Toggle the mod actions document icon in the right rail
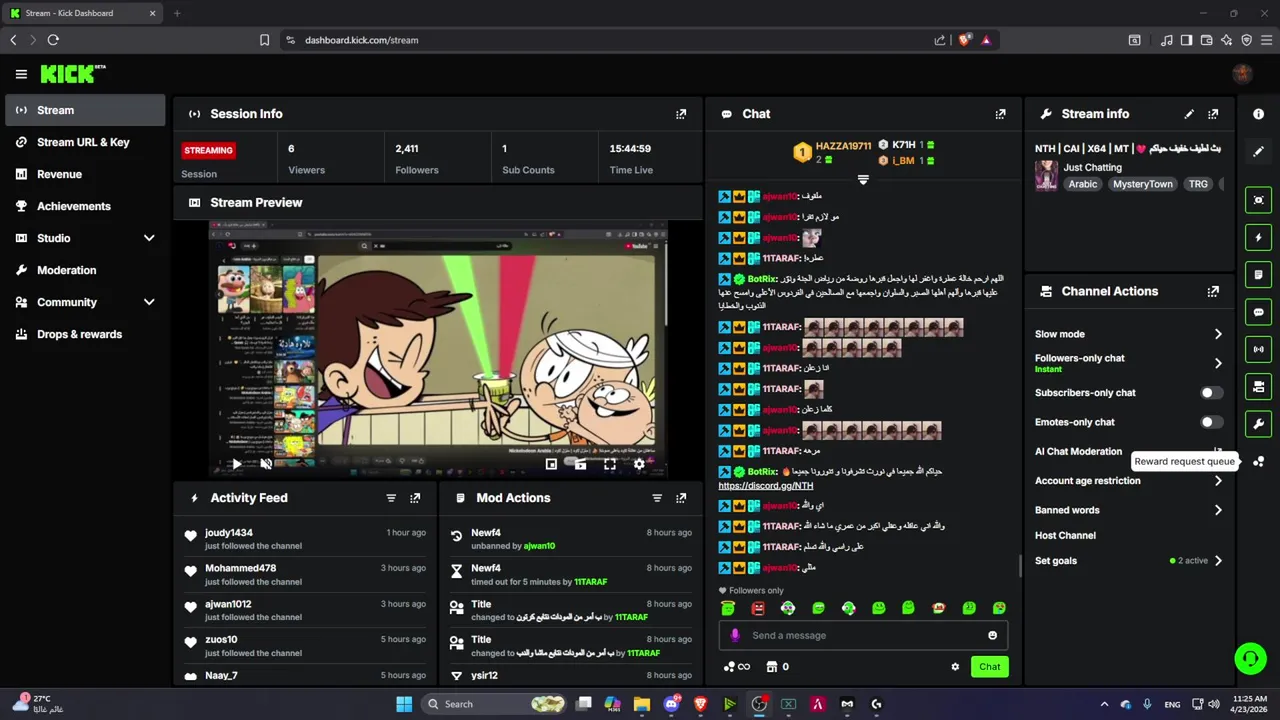The width and height of the screenshot is (1280, 720). click(1258, 275)
